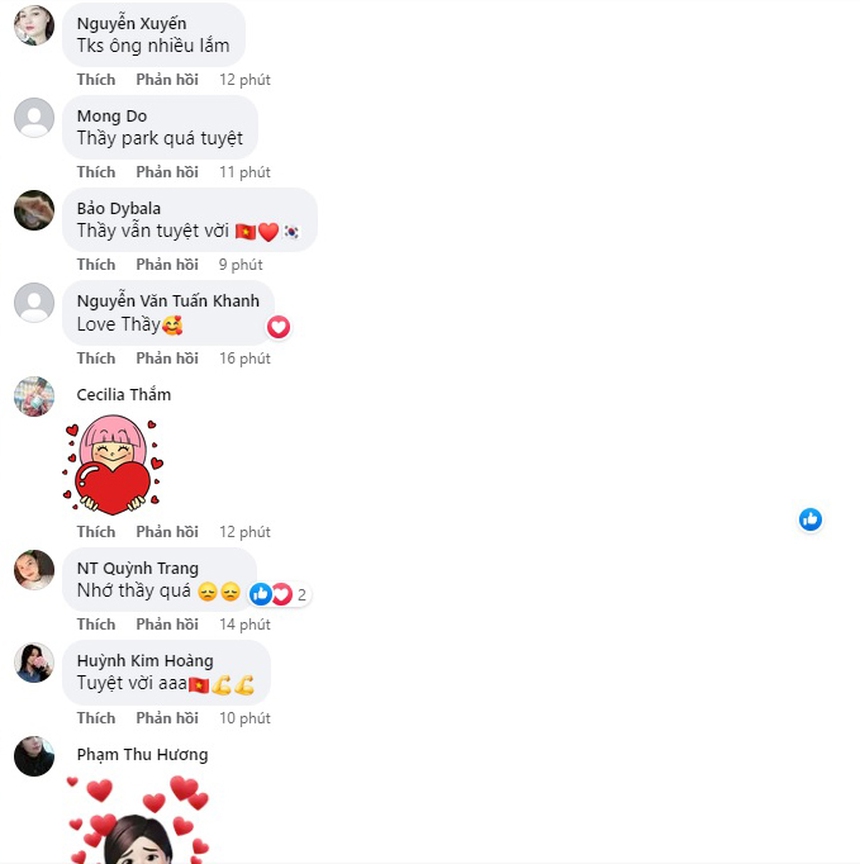Viewport: 860px width, 864px height.
Task: Open Bảo Dybala's profile picture
Action: pyautogui.click(x=34, y=210)
